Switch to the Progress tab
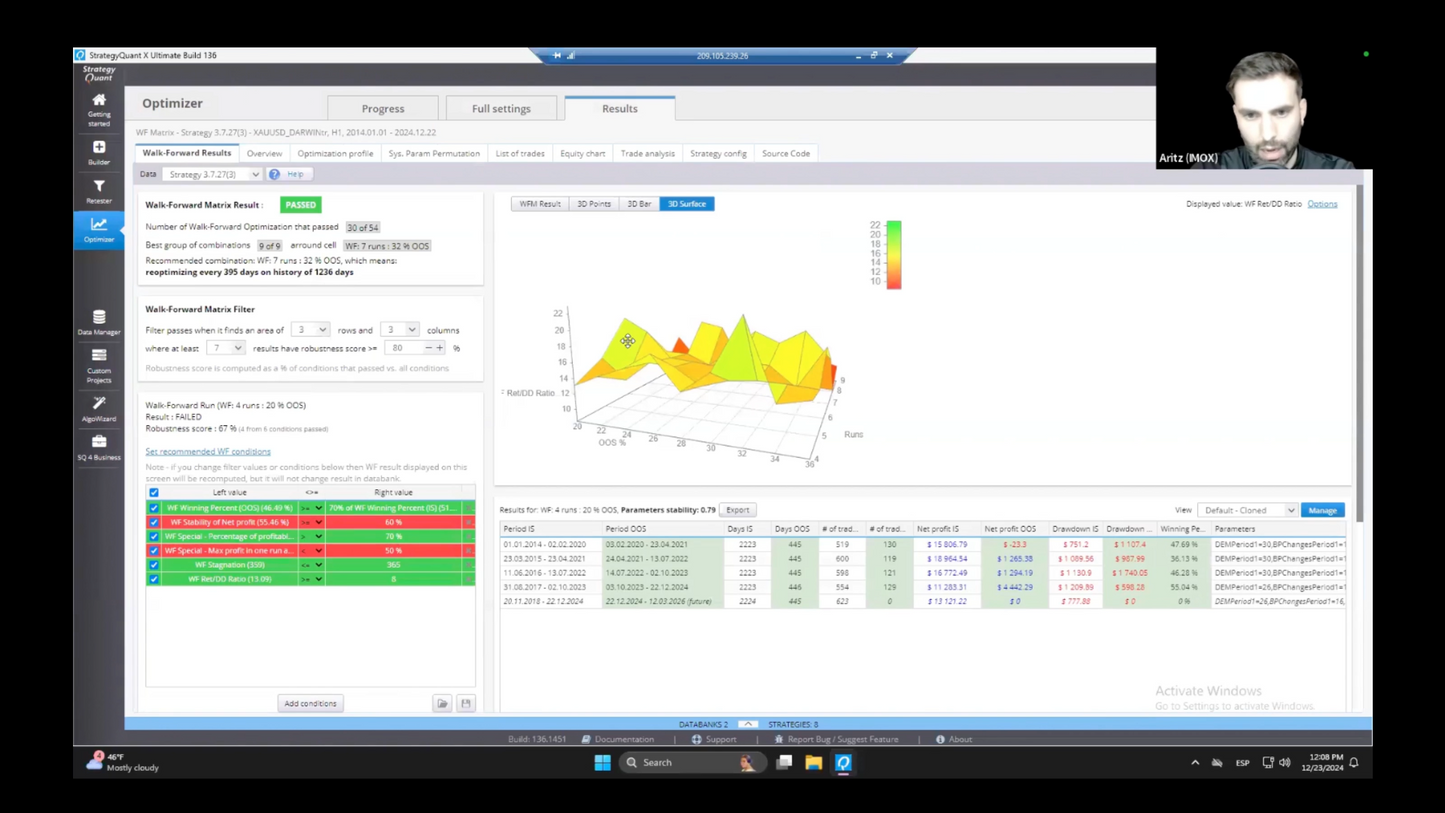This screenshot has width=1445, height=813. (383, 108)
